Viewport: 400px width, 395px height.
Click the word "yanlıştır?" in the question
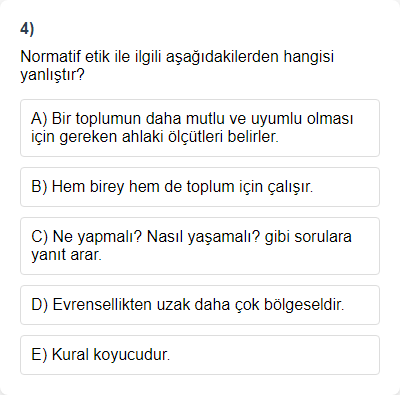(53, 75)
